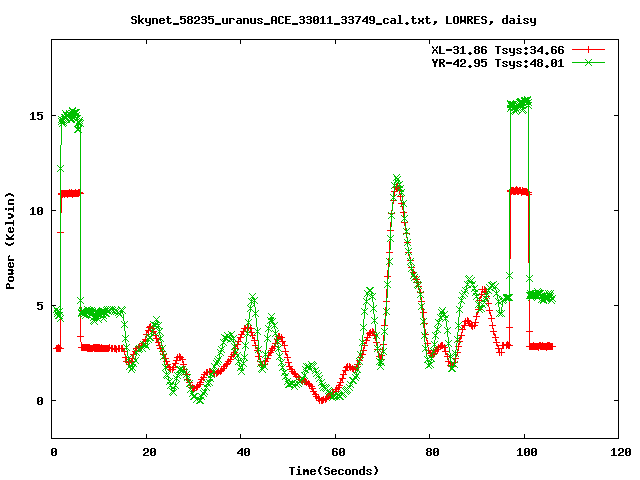Select legend entry XL-31.86 Tsys:34.66

[x=498, y=50]
